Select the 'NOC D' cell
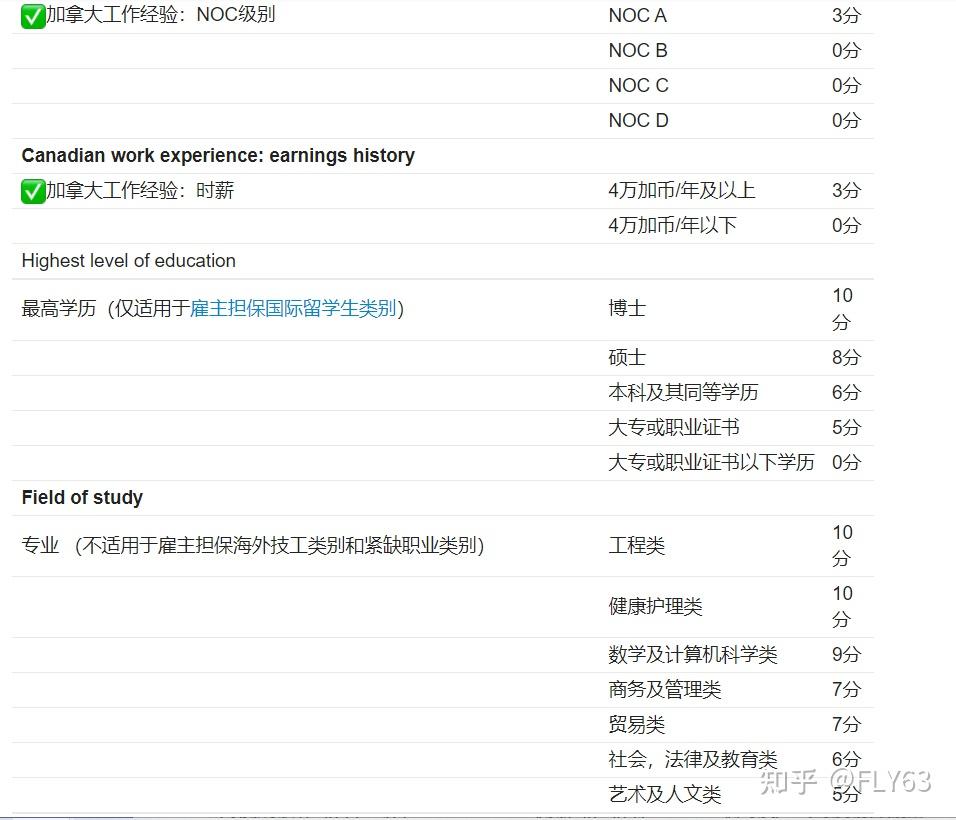Image resolution: width=956 pixels, height=820 pixels. coord(638,121)
